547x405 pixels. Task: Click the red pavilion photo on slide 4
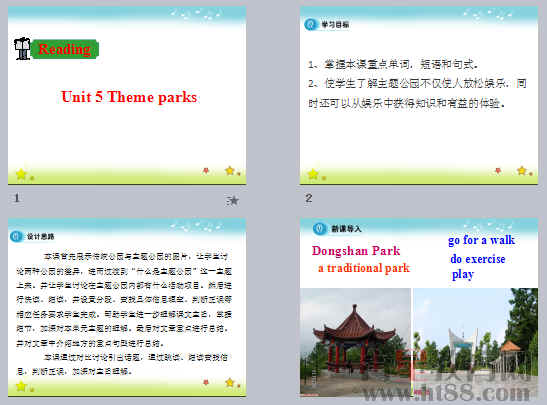coord(355,342)
